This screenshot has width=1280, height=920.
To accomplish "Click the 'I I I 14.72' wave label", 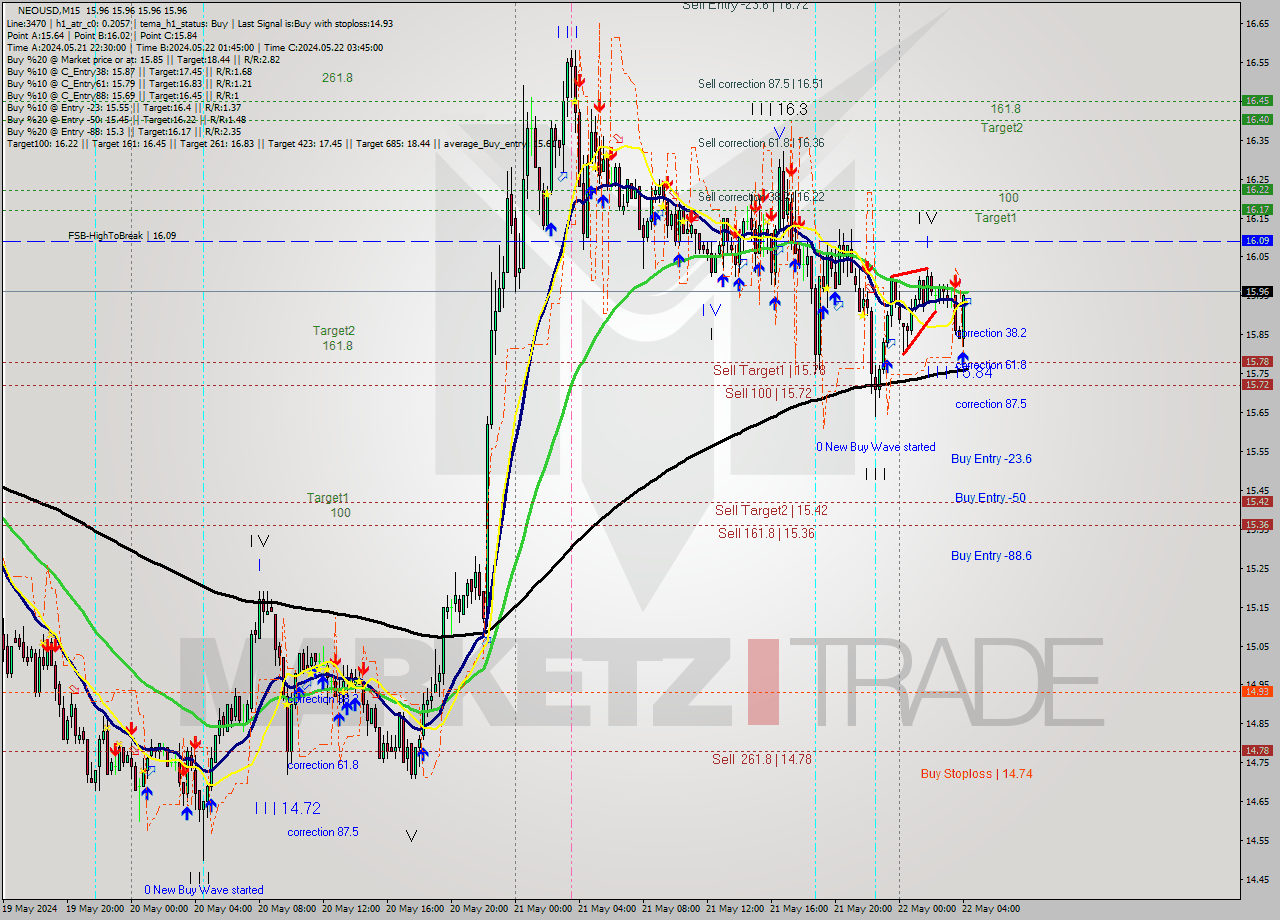I will coord(287,807).
